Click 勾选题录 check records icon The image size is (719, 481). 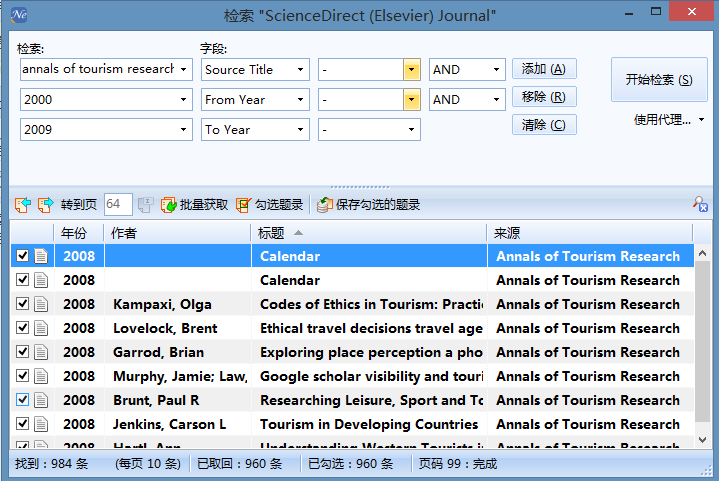click(243, 205)
